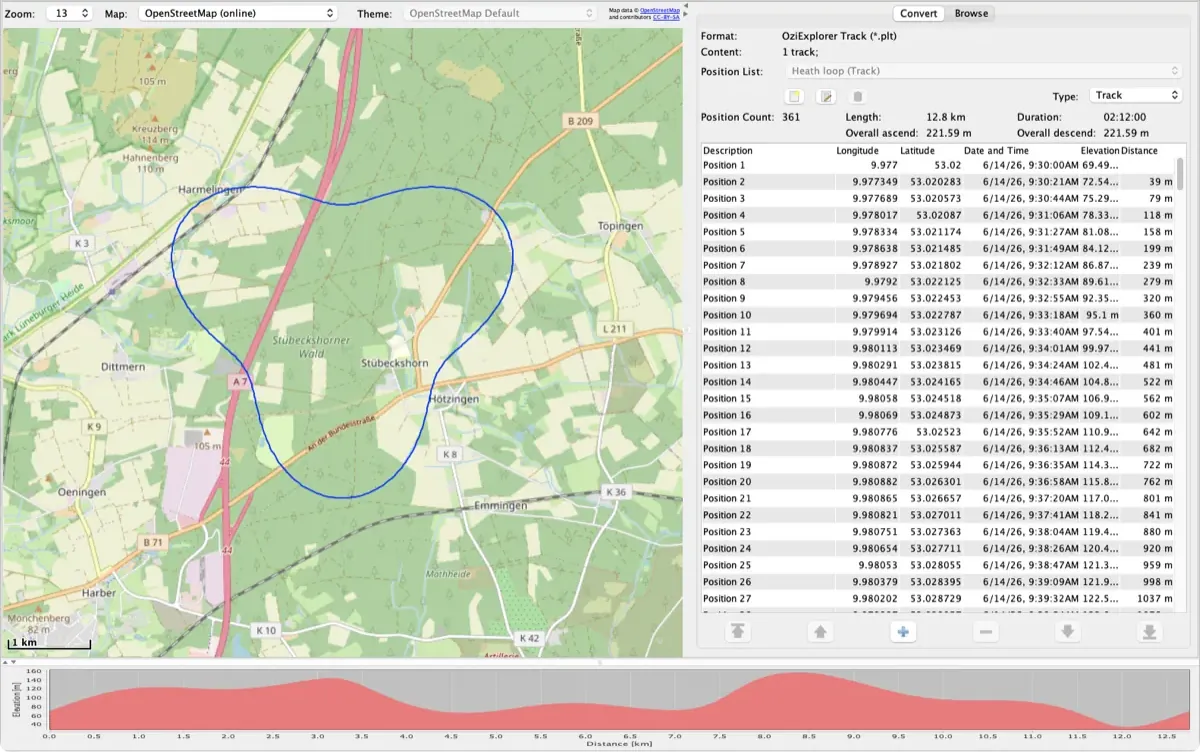Click the Elevation column header
1200x752 pixels.
[1100, 151]
